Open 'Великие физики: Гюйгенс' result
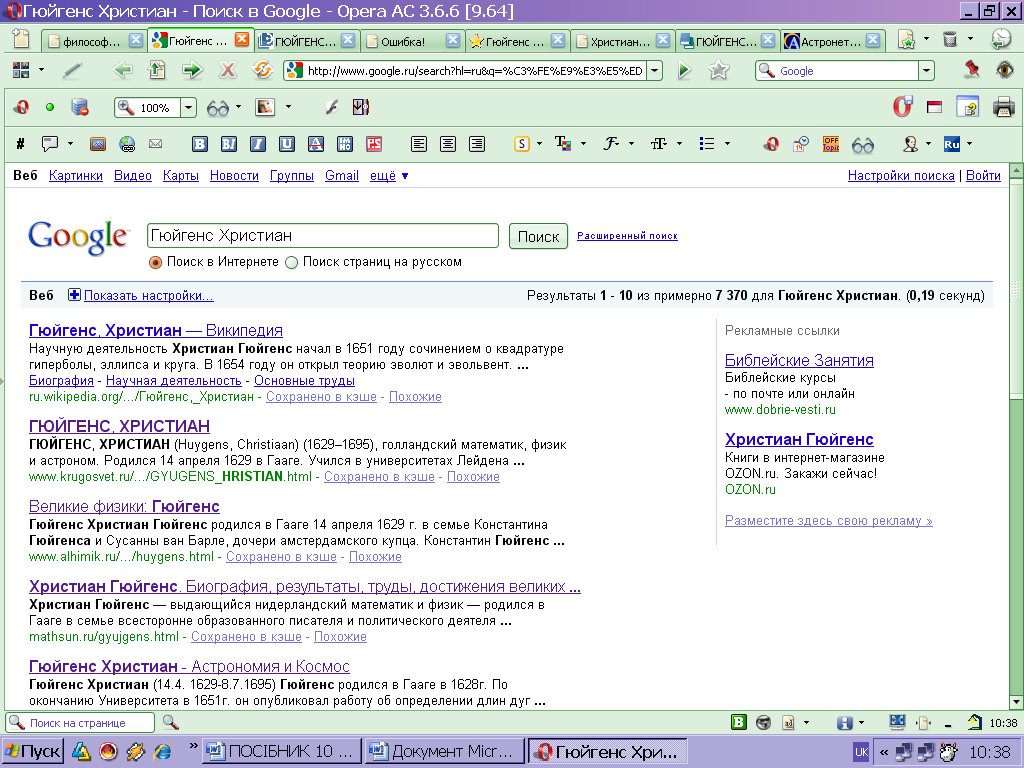1024x768 pixels. (124, 506)
